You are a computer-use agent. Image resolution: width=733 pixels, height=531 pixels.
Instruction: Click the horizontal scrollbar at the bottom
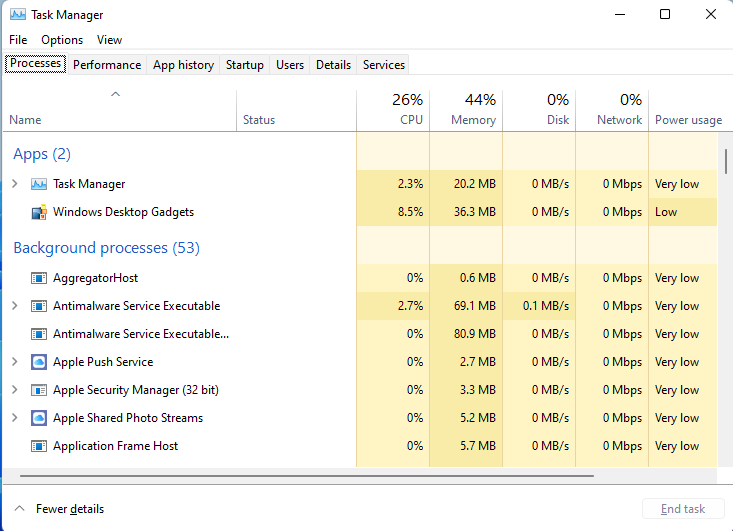pos(300,477)
